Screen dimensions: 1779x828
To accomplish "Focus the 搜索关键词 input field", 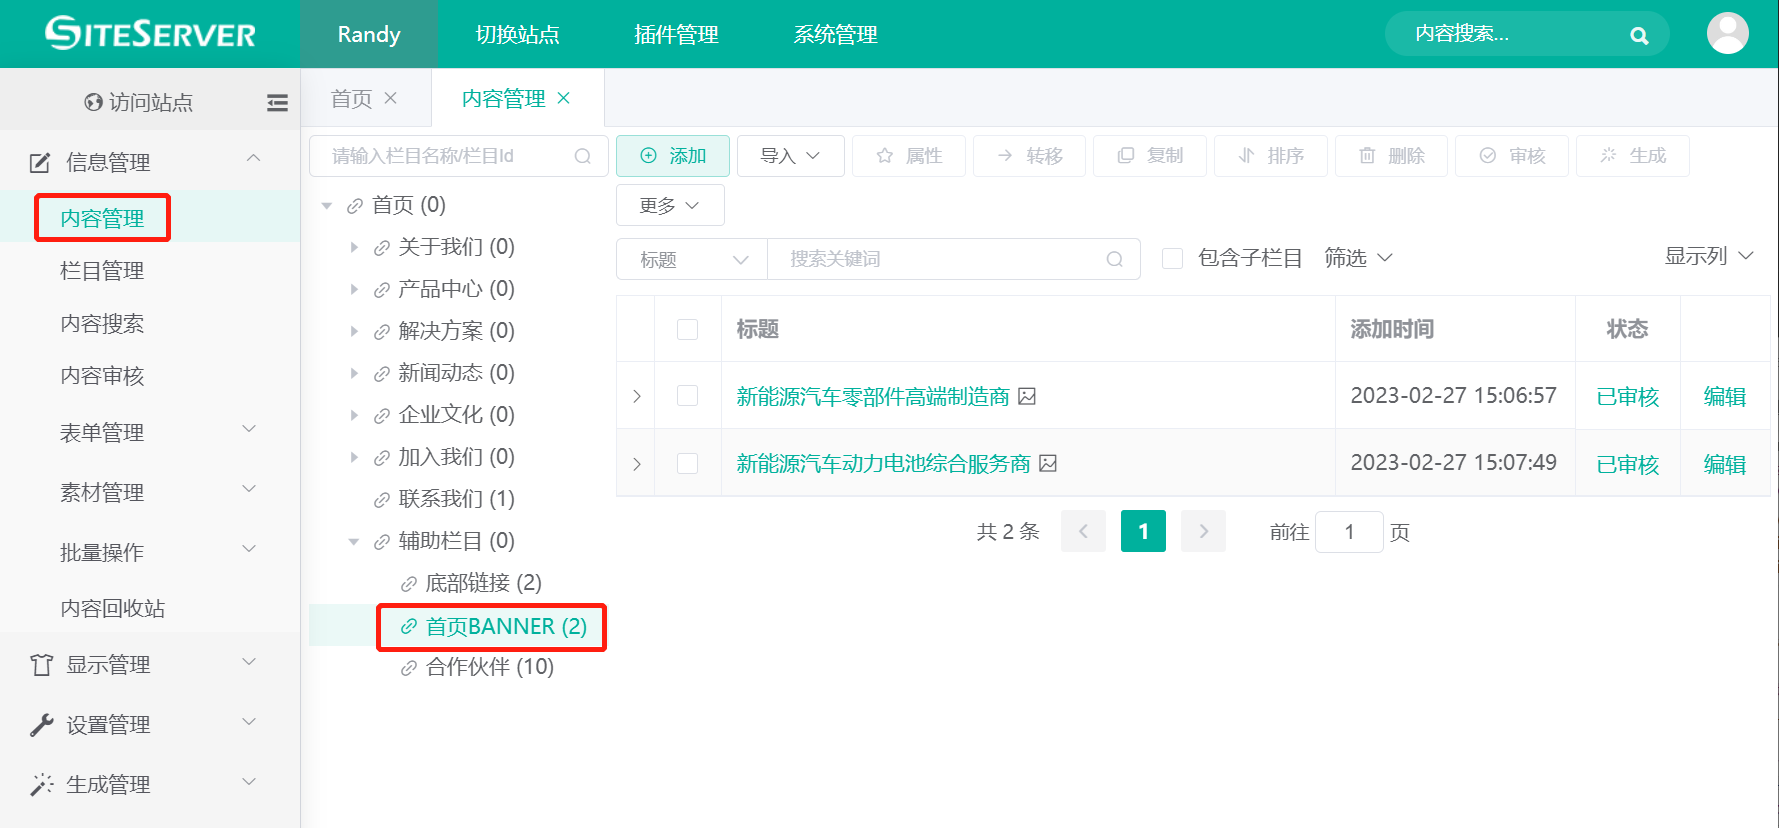I will click(x=954, y=259).
